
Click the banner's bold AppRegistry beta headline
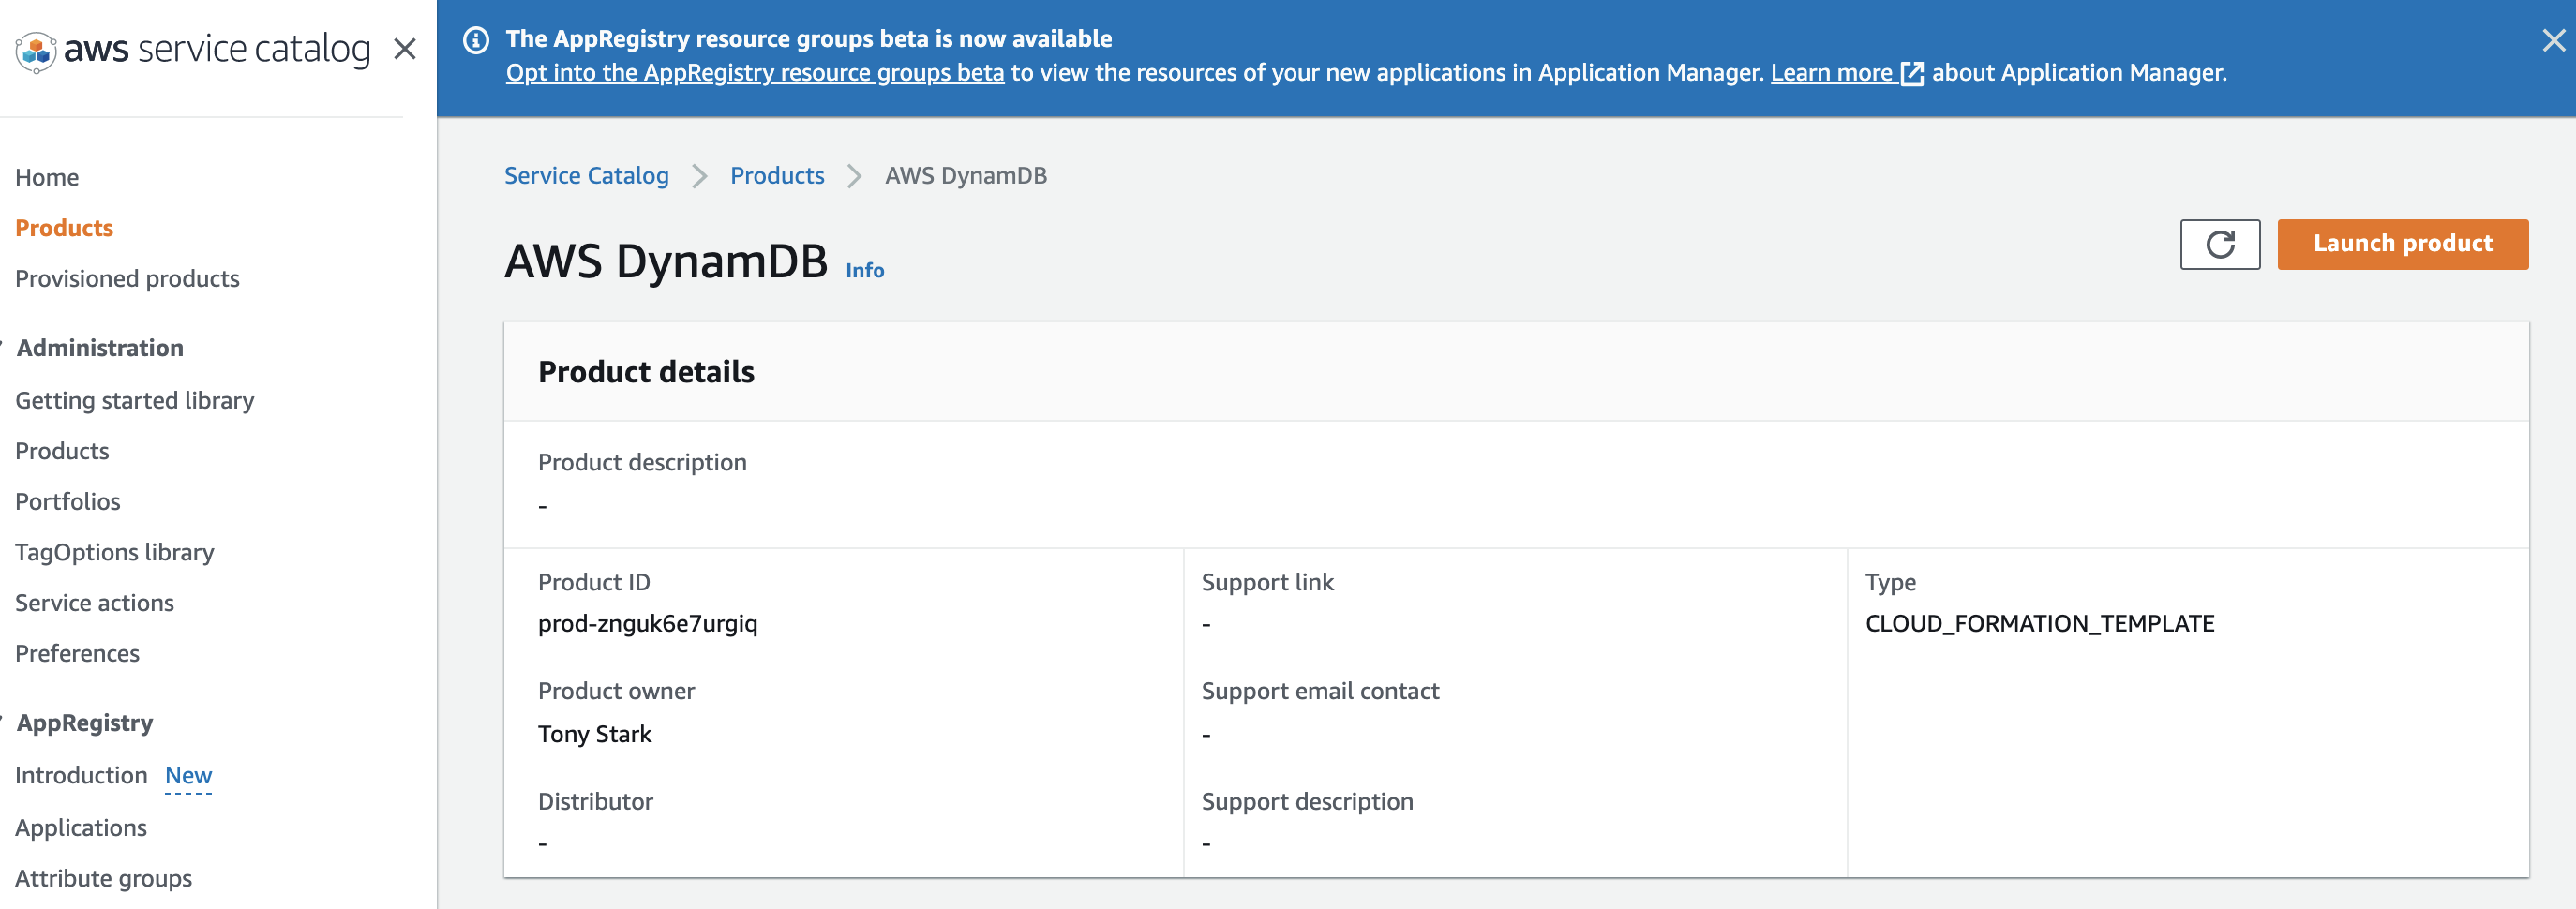[808, 39]
